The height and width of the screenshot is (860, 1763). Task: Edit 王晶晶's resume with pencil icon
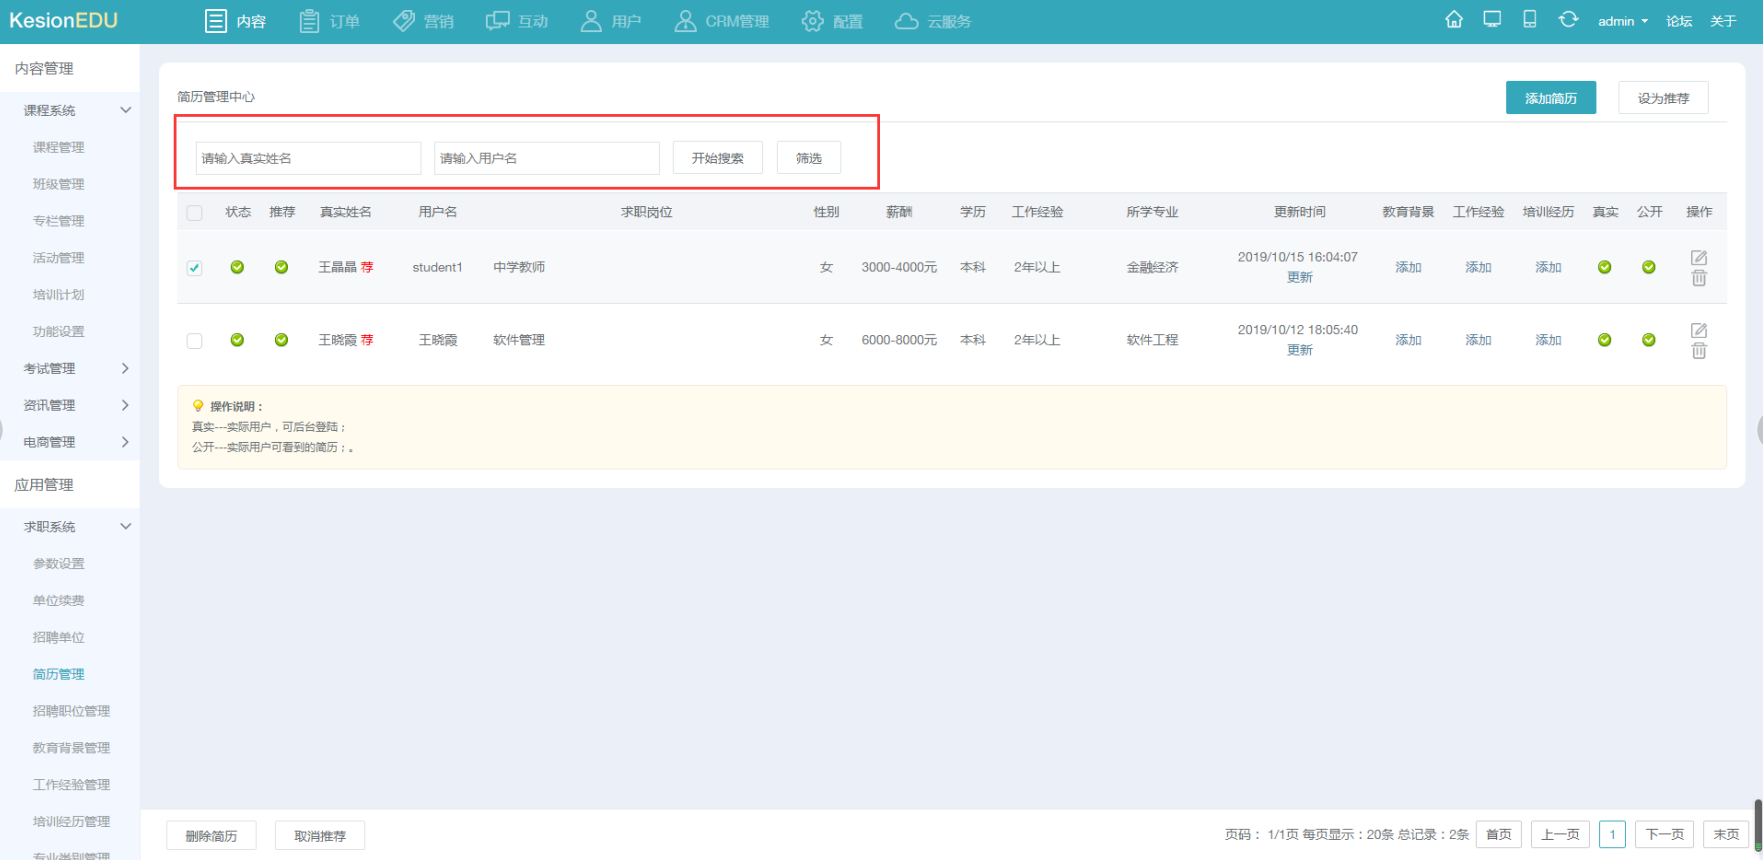click(1699, 258)
